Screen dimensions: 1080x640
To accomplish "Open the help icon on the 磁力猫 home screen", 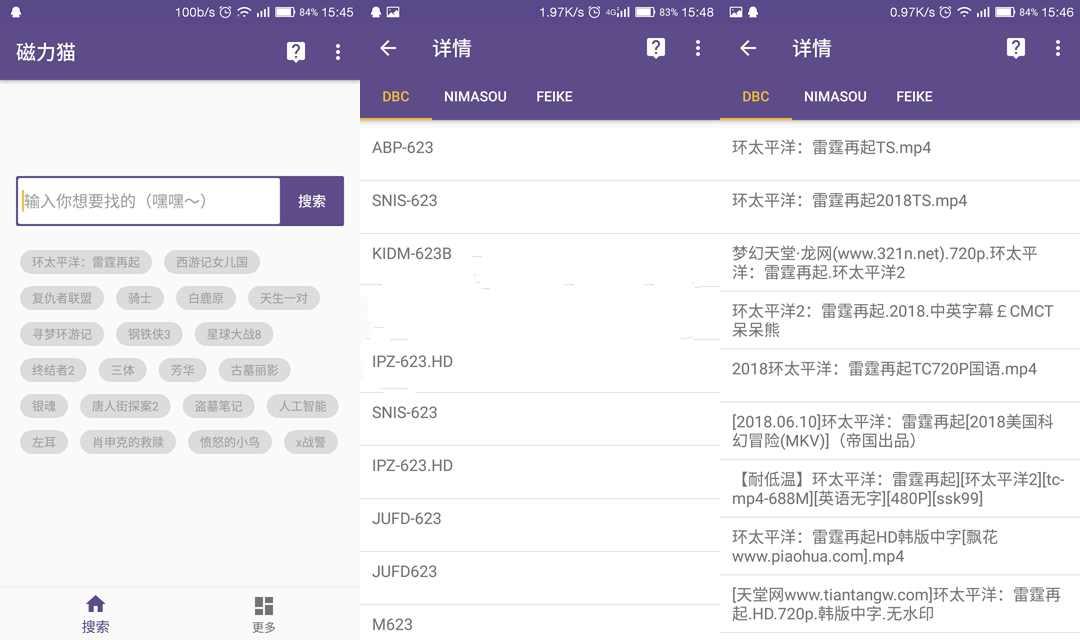I will coord(295,50).
